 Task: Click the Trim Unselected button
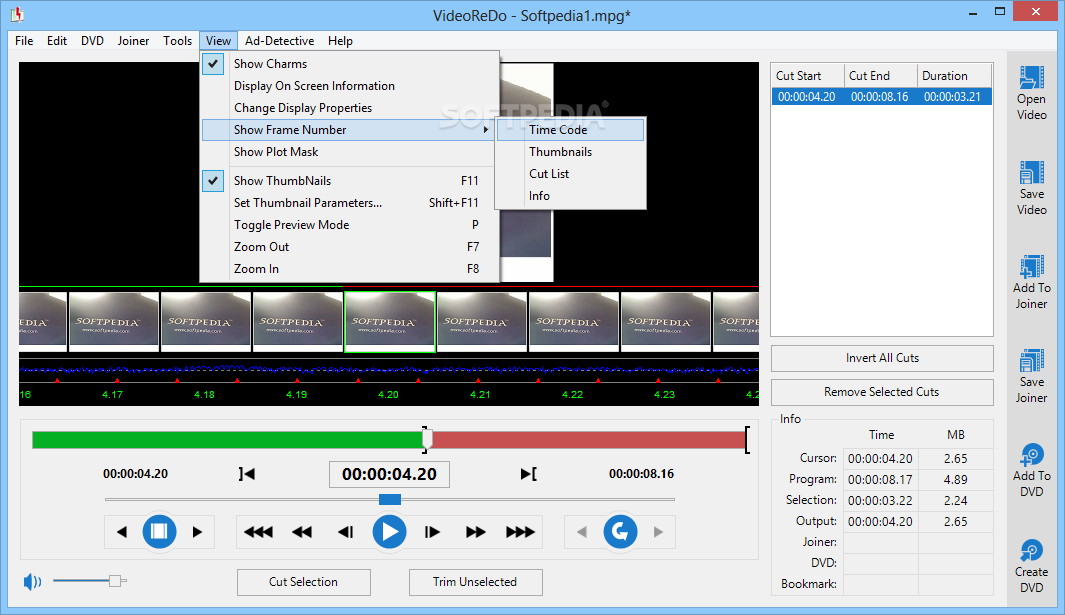[x=475, y=582]
